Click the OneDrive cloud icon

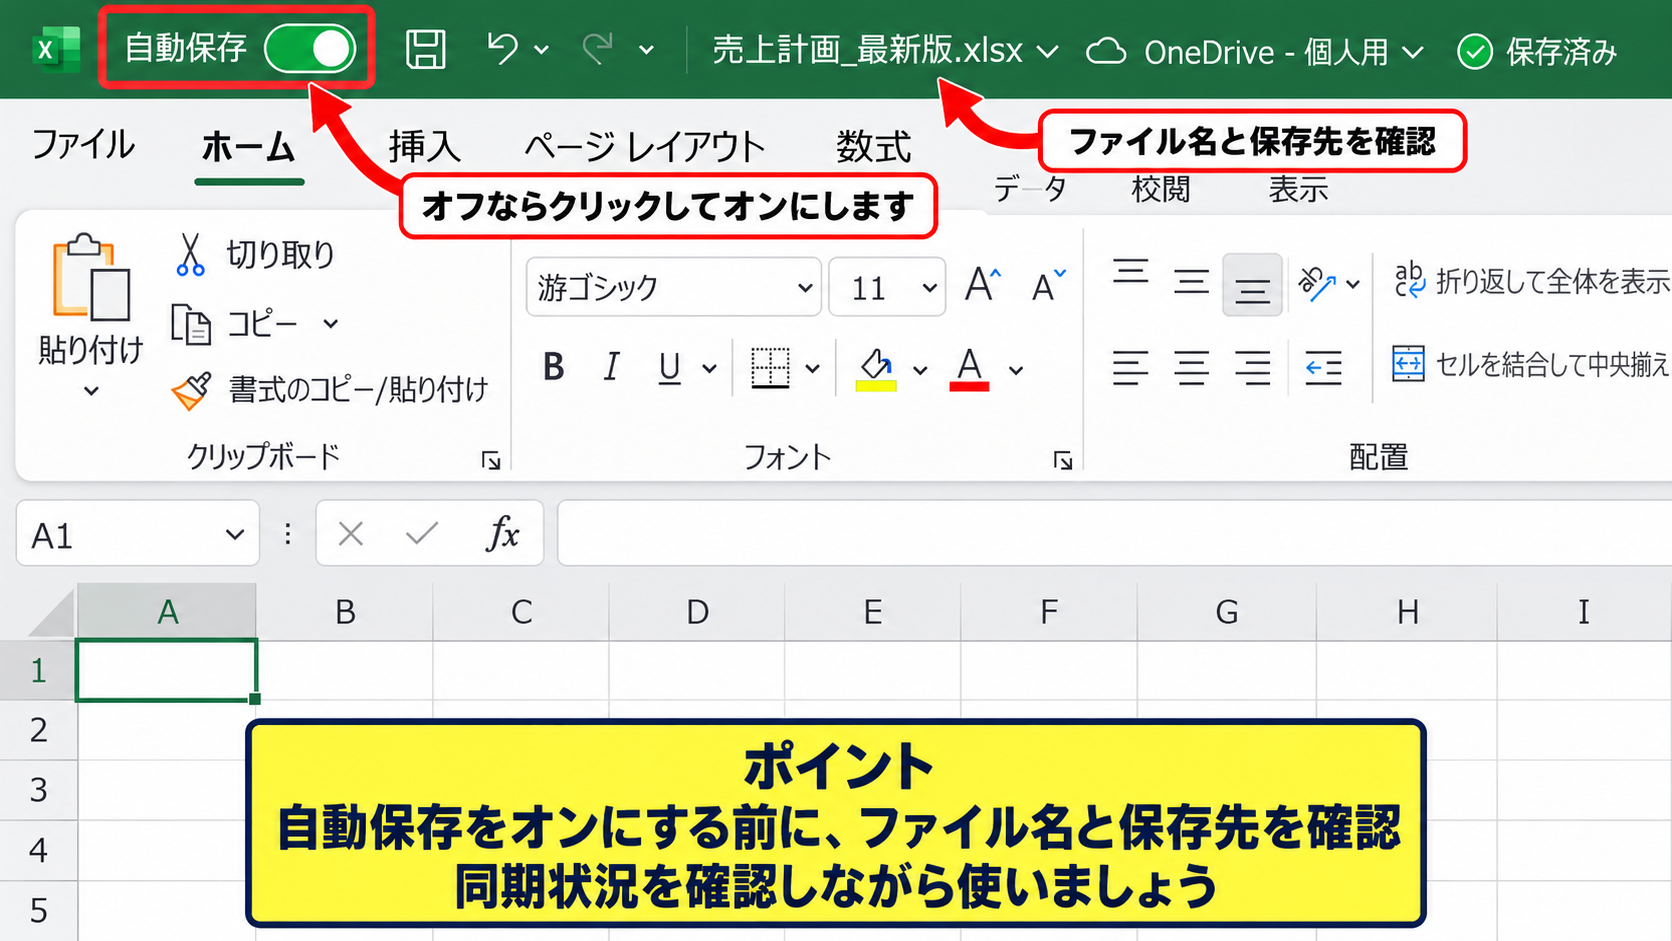(1106, 51)
